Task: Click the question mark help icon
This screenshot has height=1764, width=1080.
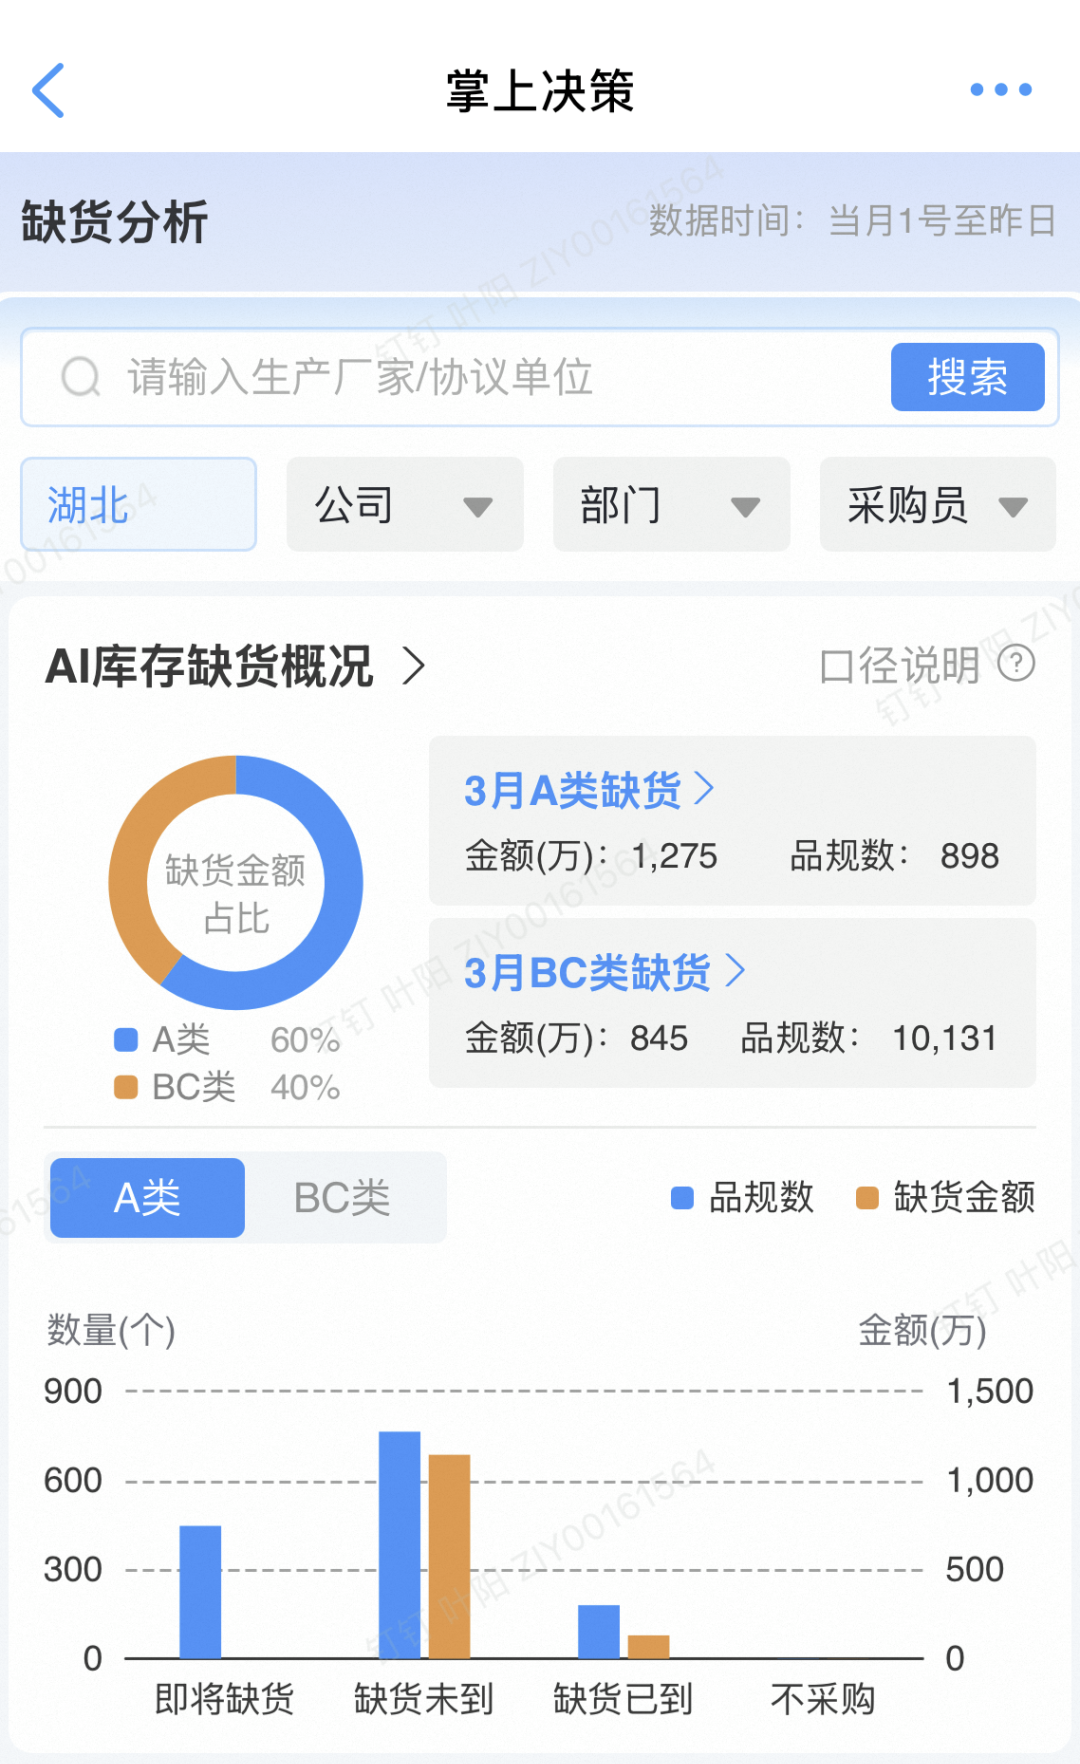Action: click(x=1016, y=663)
